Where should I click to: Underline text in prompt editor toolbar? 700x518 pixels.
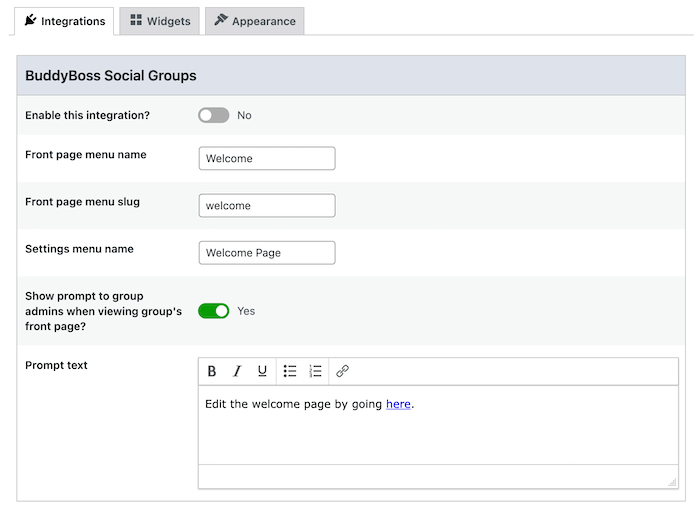tap(262, 371)
